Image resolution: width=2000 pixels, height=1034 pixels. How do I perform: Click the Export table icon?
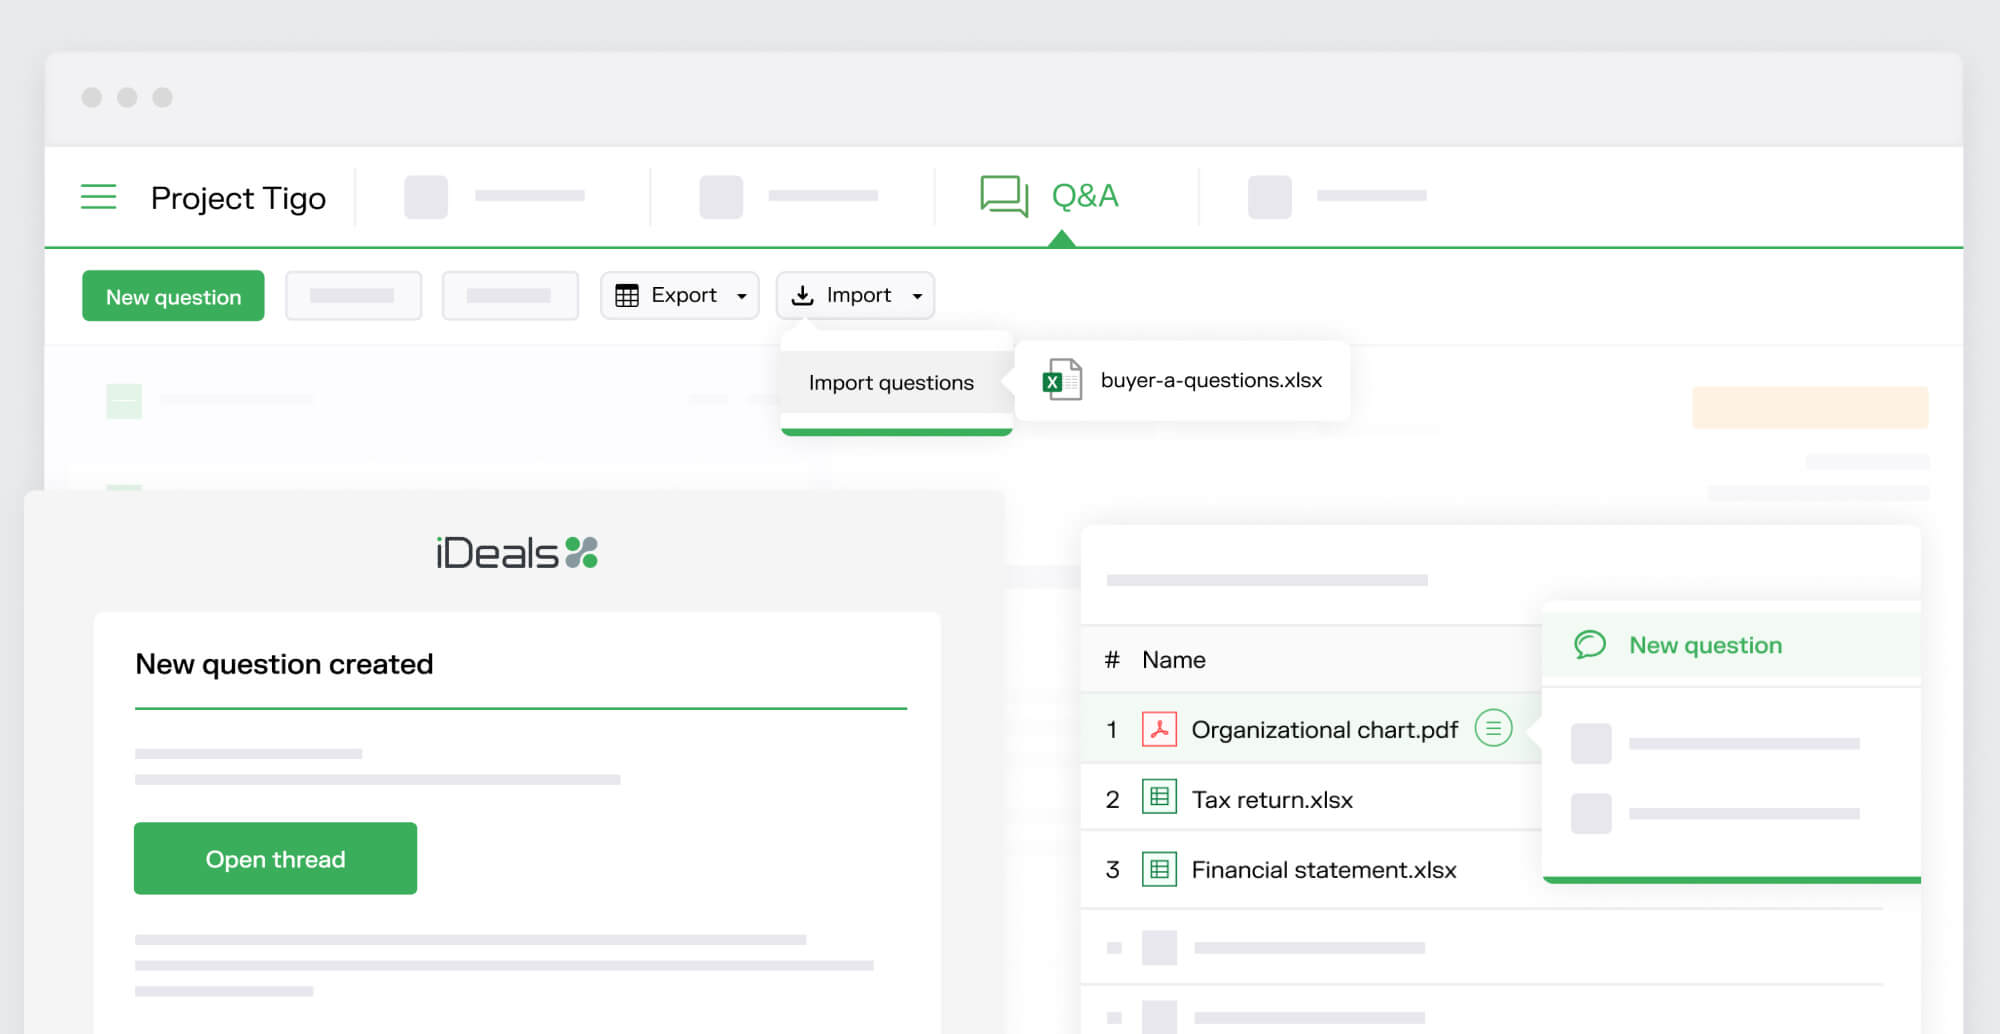coord(627,296)
